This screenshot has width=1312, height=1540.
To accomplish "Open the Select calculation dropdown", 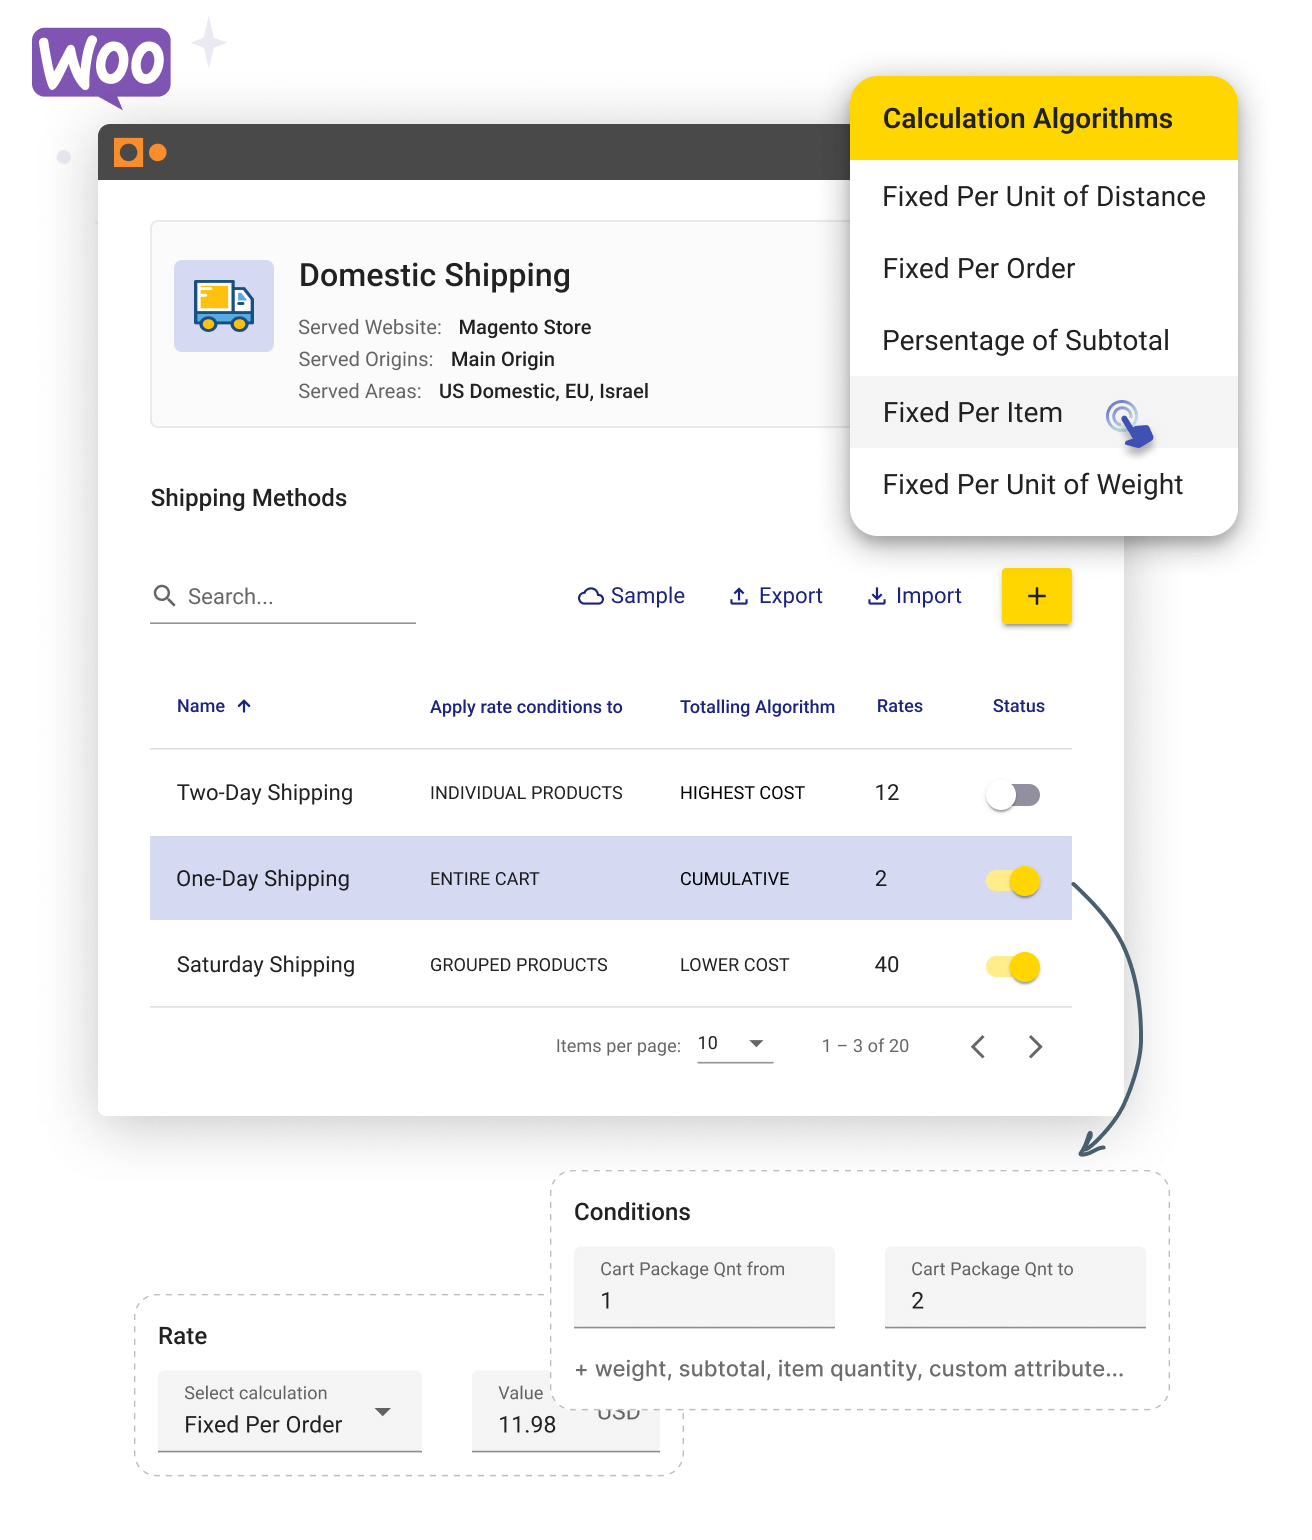I will pyautogui.click(x=290, y=1411).
